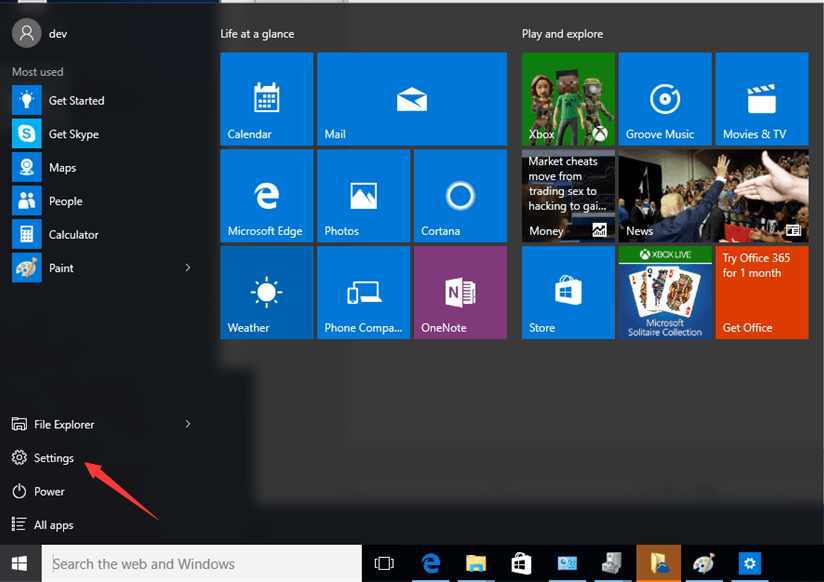Open All apps list
Image resolution: width=824 pixels, height=582 pixels.
[53, 525]
